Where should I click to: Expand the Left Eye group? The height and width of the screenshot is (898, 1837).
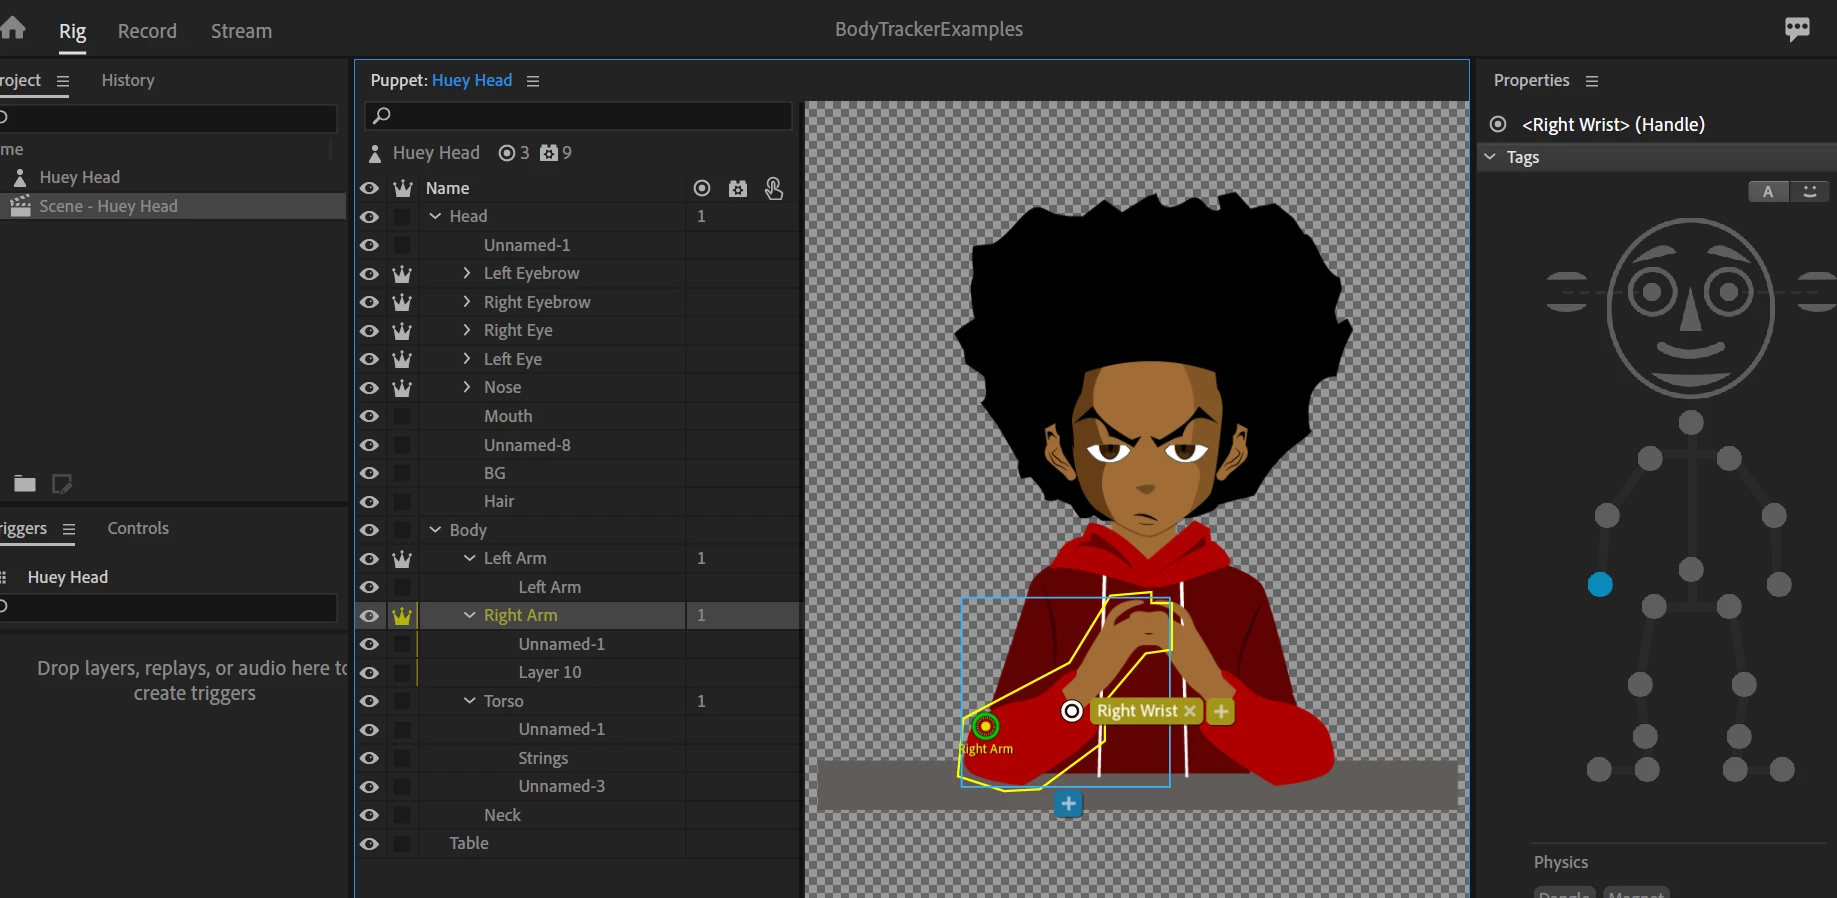point(466,358)
